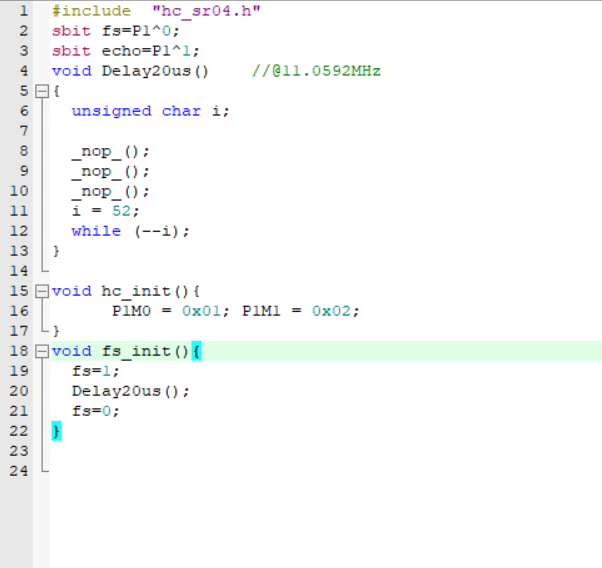Click line number 1 in the gutter
602x568 pixels.
24,11
